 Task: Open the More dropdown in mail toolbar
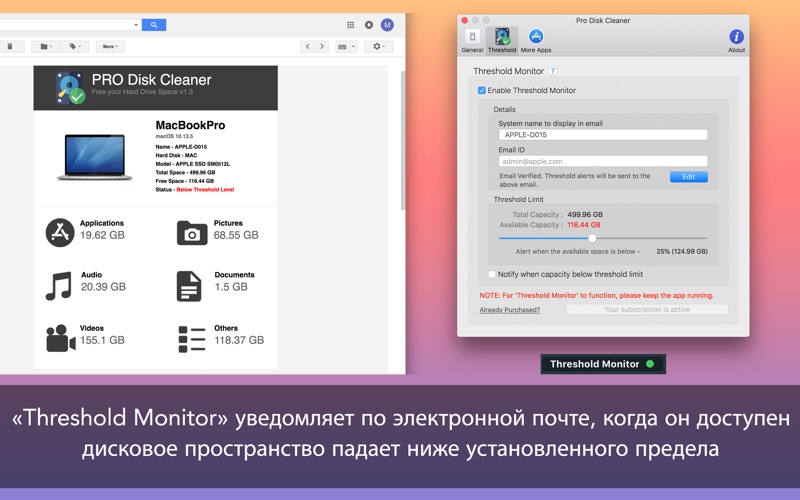pyautogui.click(x=110, y=46)
